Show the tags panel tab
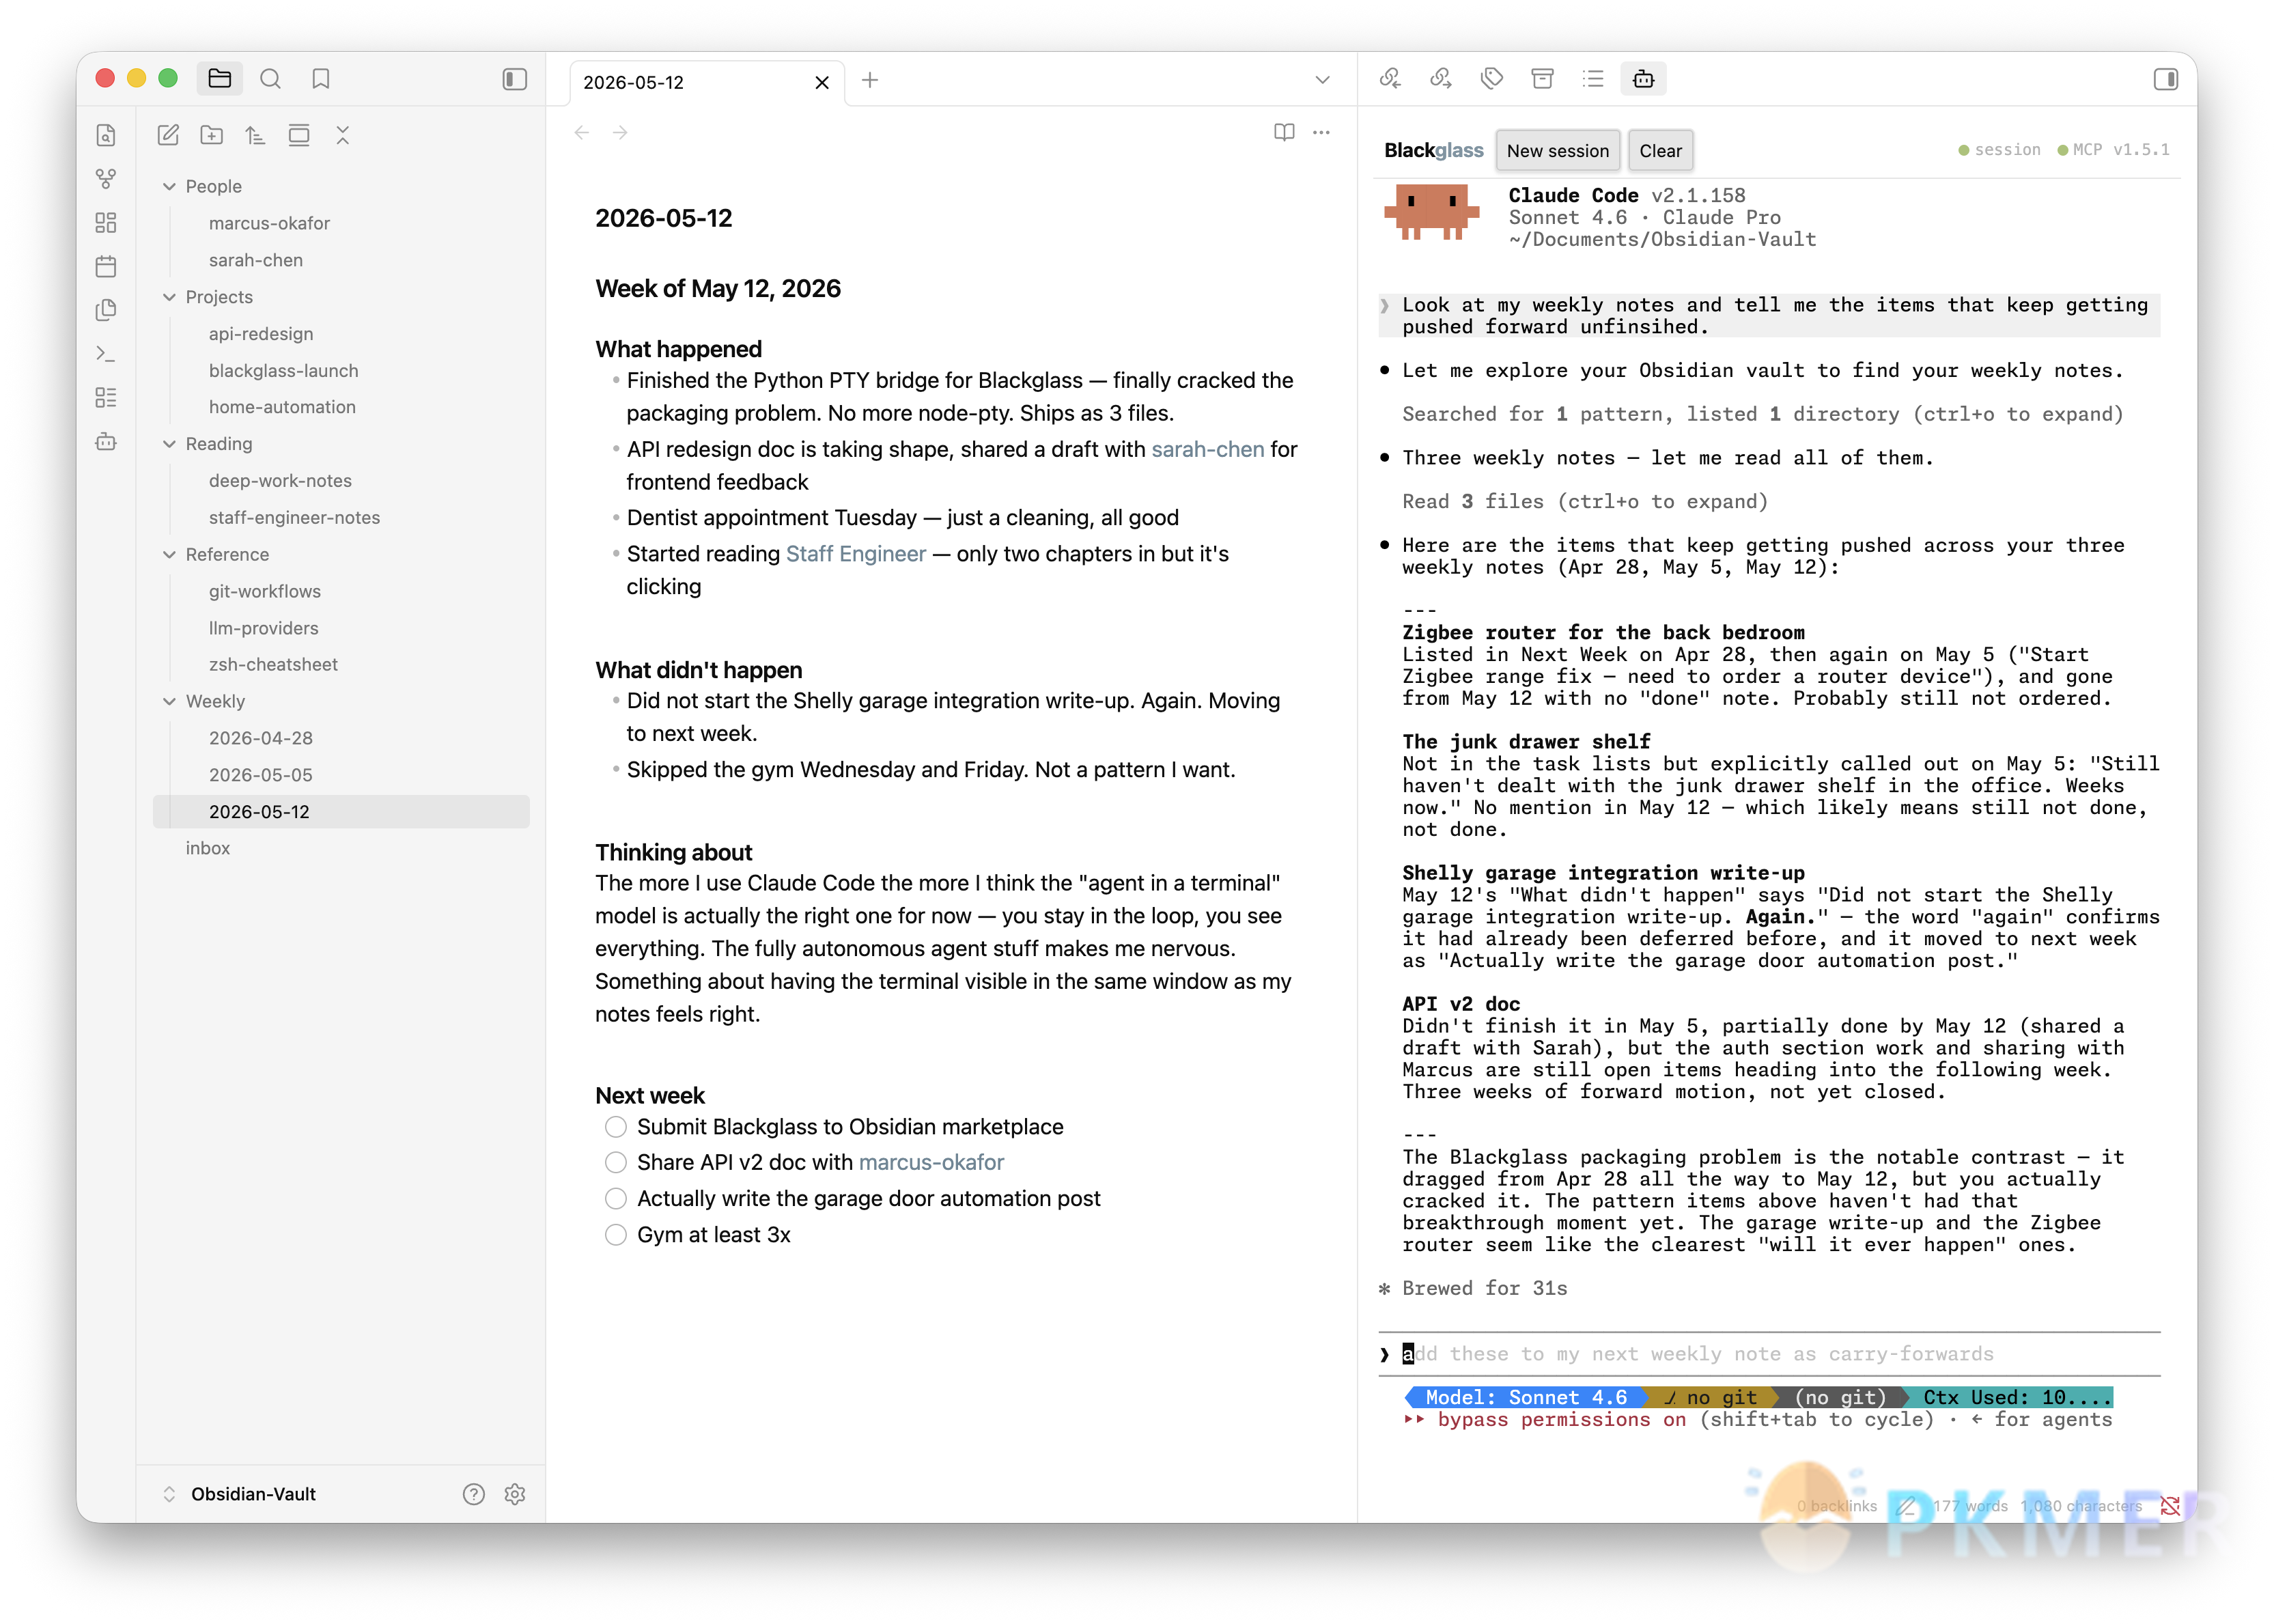 click(1492, 79)
